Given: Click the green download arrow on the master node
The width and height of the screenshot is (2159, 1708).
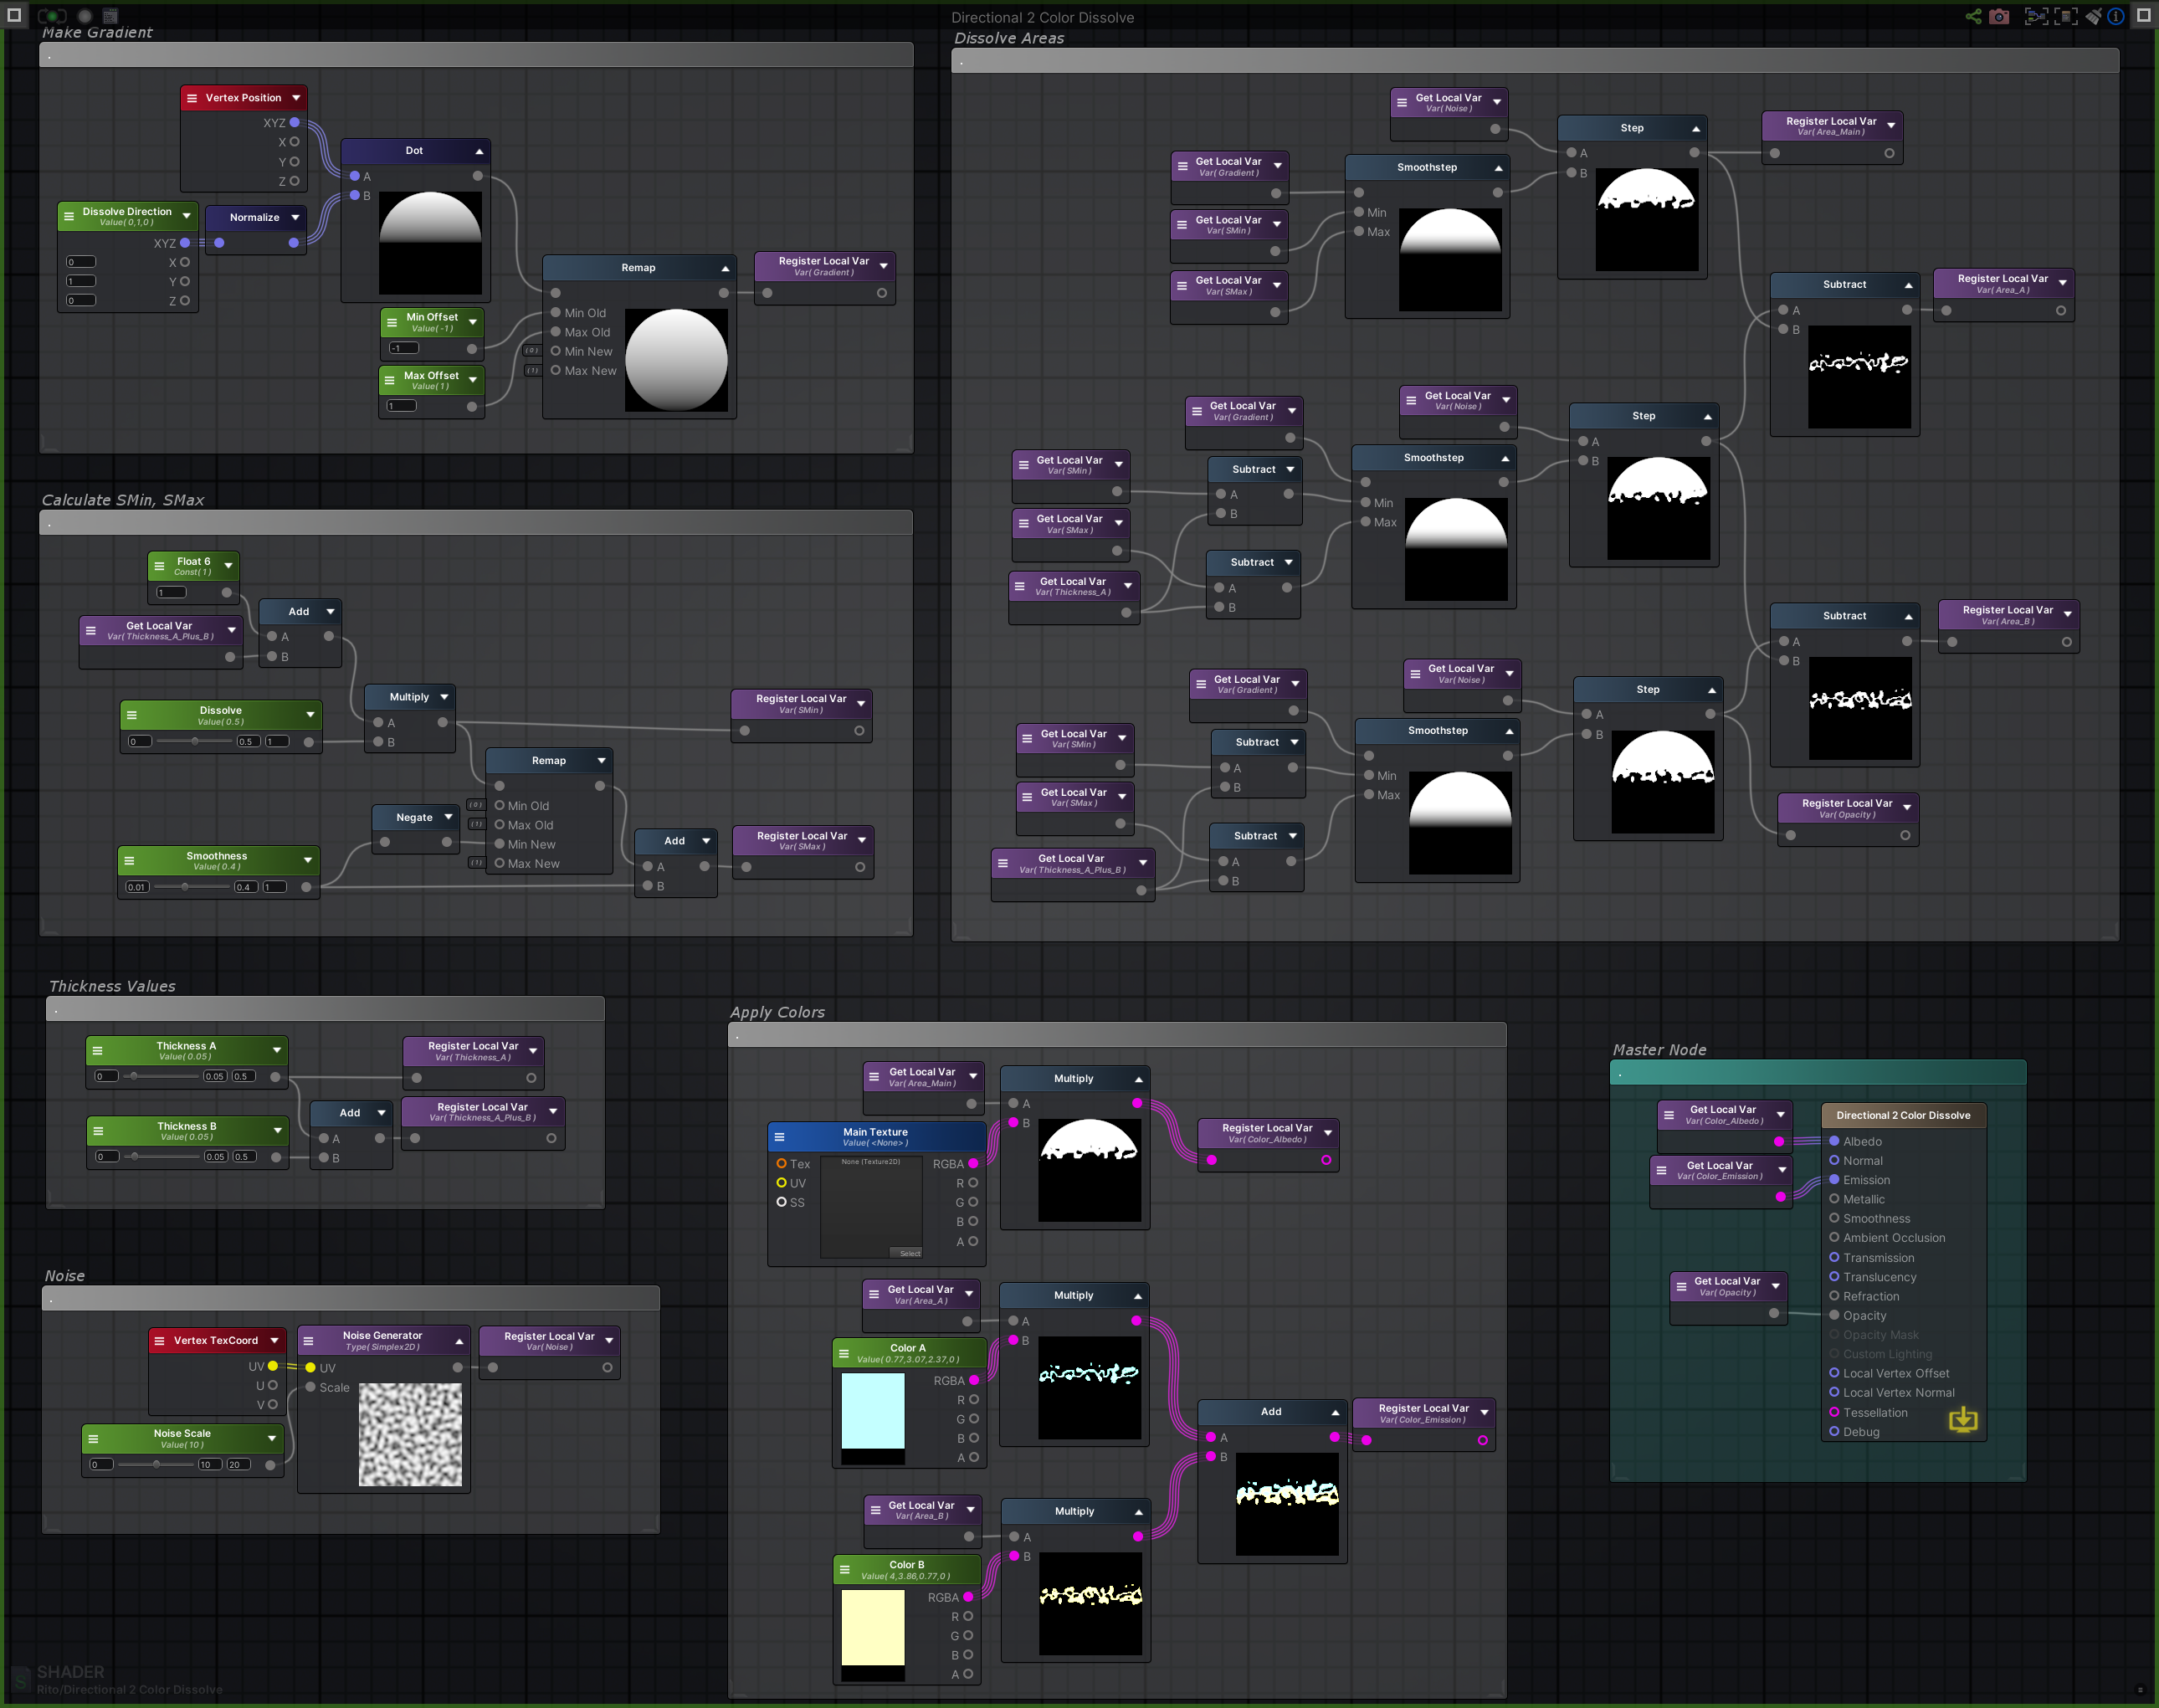Looking at the screenshot, I should point(1962,1420).
